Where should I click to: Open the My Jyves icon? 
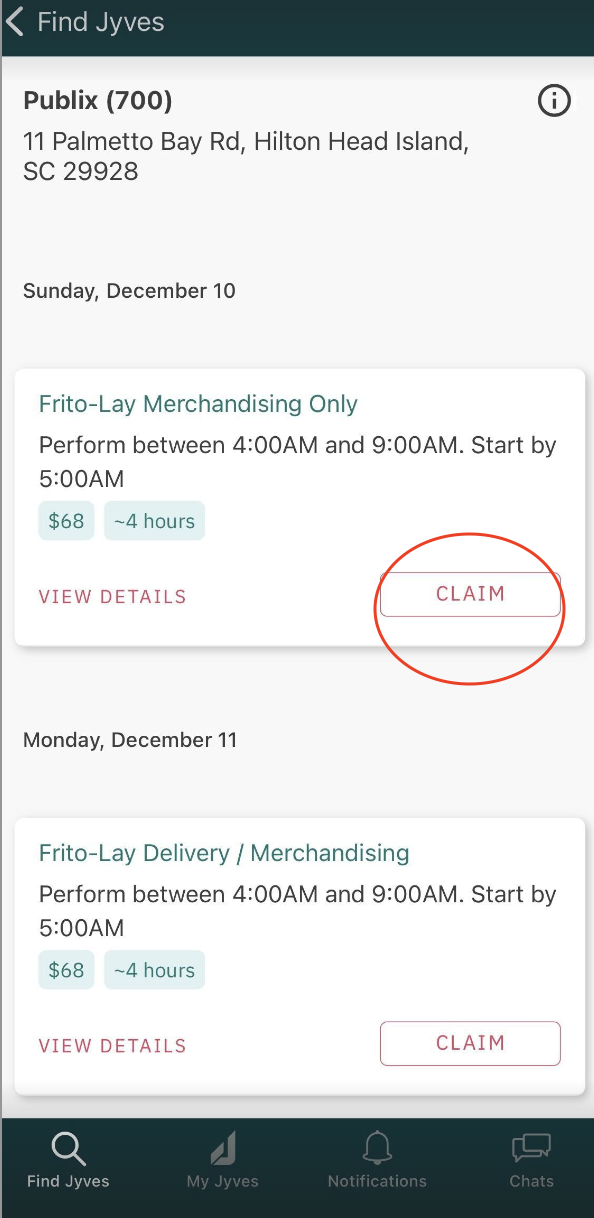(x=223, y=1149)
